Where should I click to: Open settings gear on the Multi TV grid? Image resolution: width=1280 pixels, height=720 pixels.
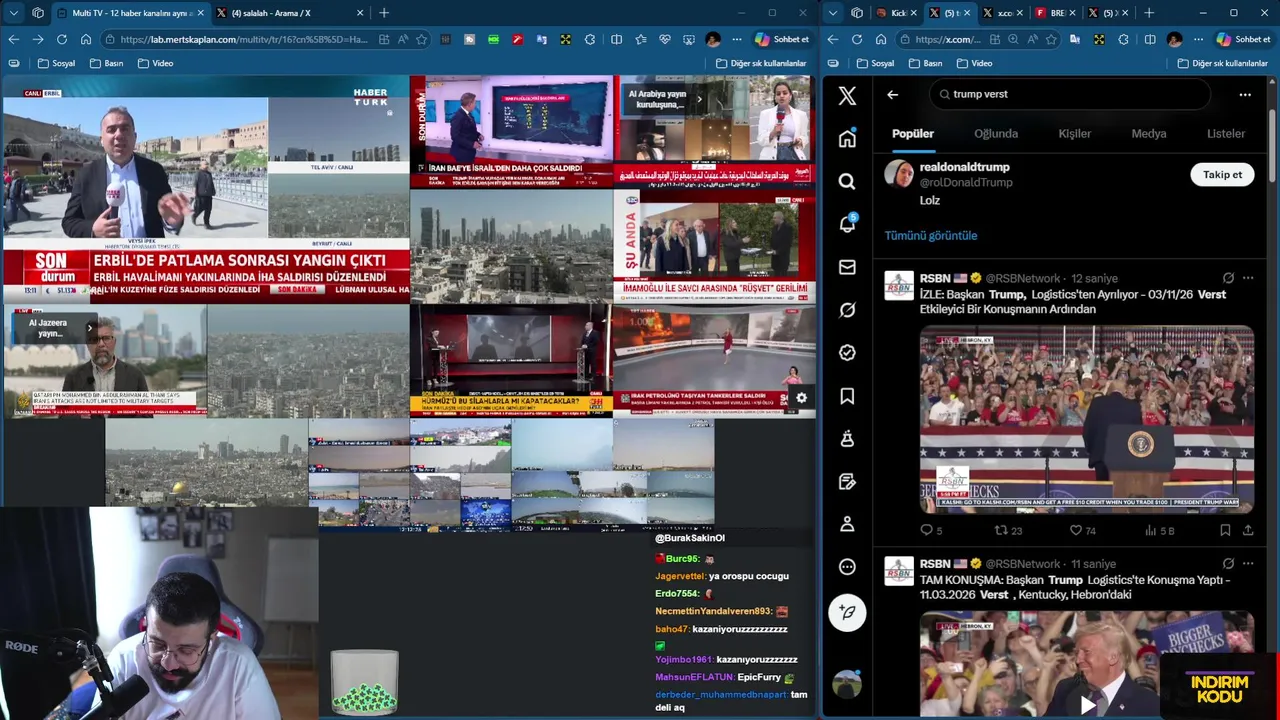(x=801, y=398)
